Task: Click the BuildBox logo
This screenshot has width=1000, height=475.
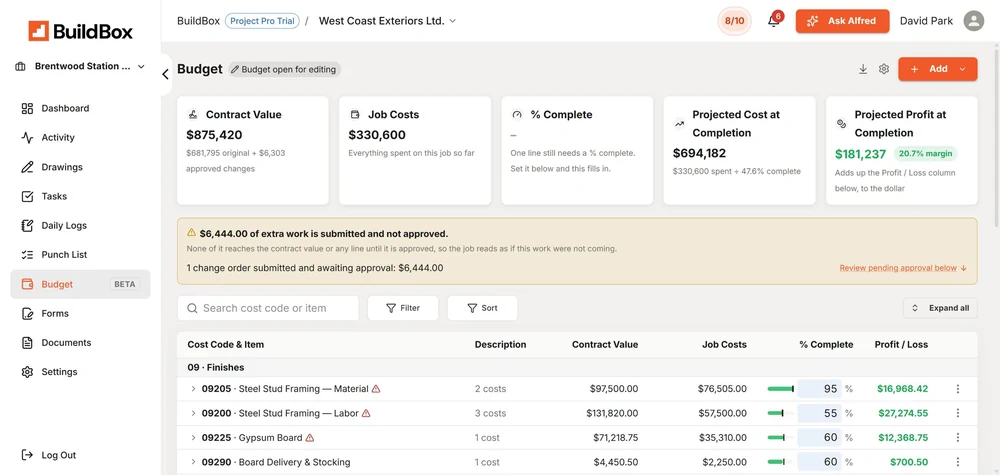Action: click(81, 31)
